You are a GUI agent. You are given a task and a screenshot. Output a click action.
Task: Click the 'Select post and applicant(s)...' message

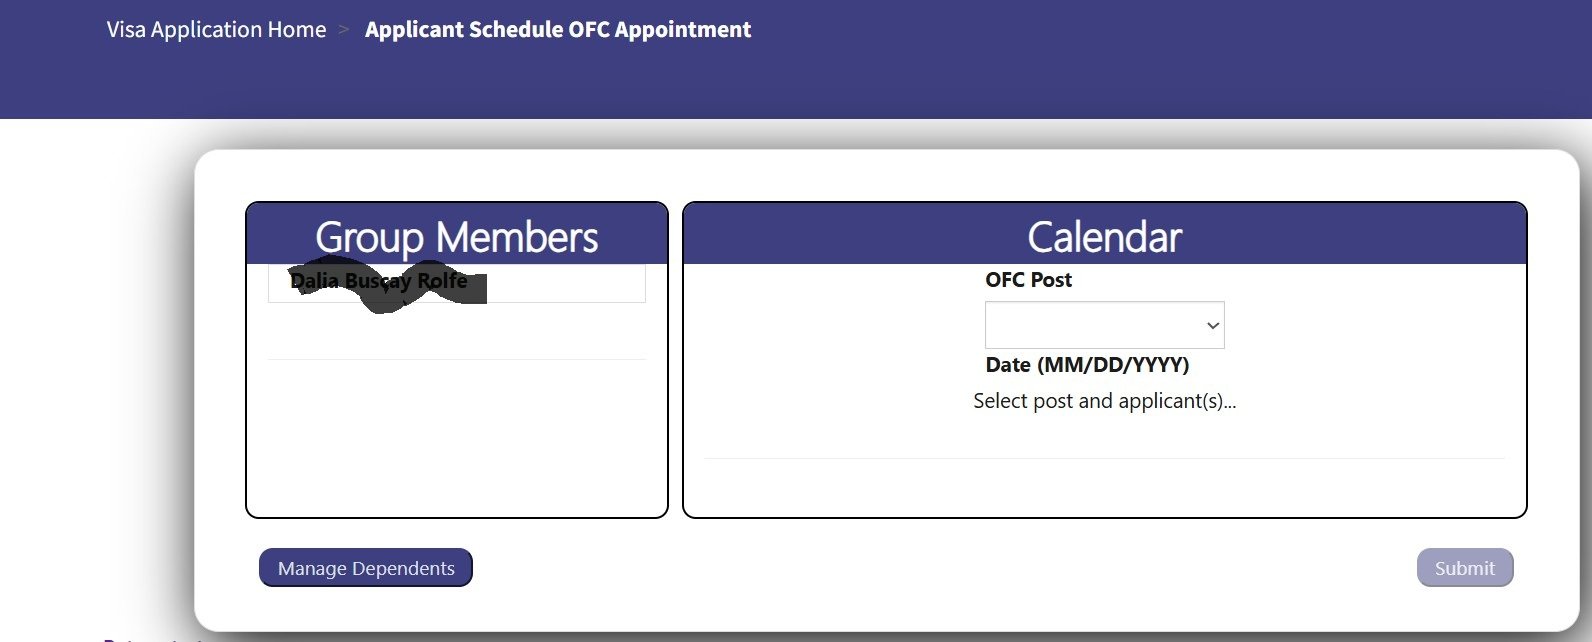click(1104, 401)
